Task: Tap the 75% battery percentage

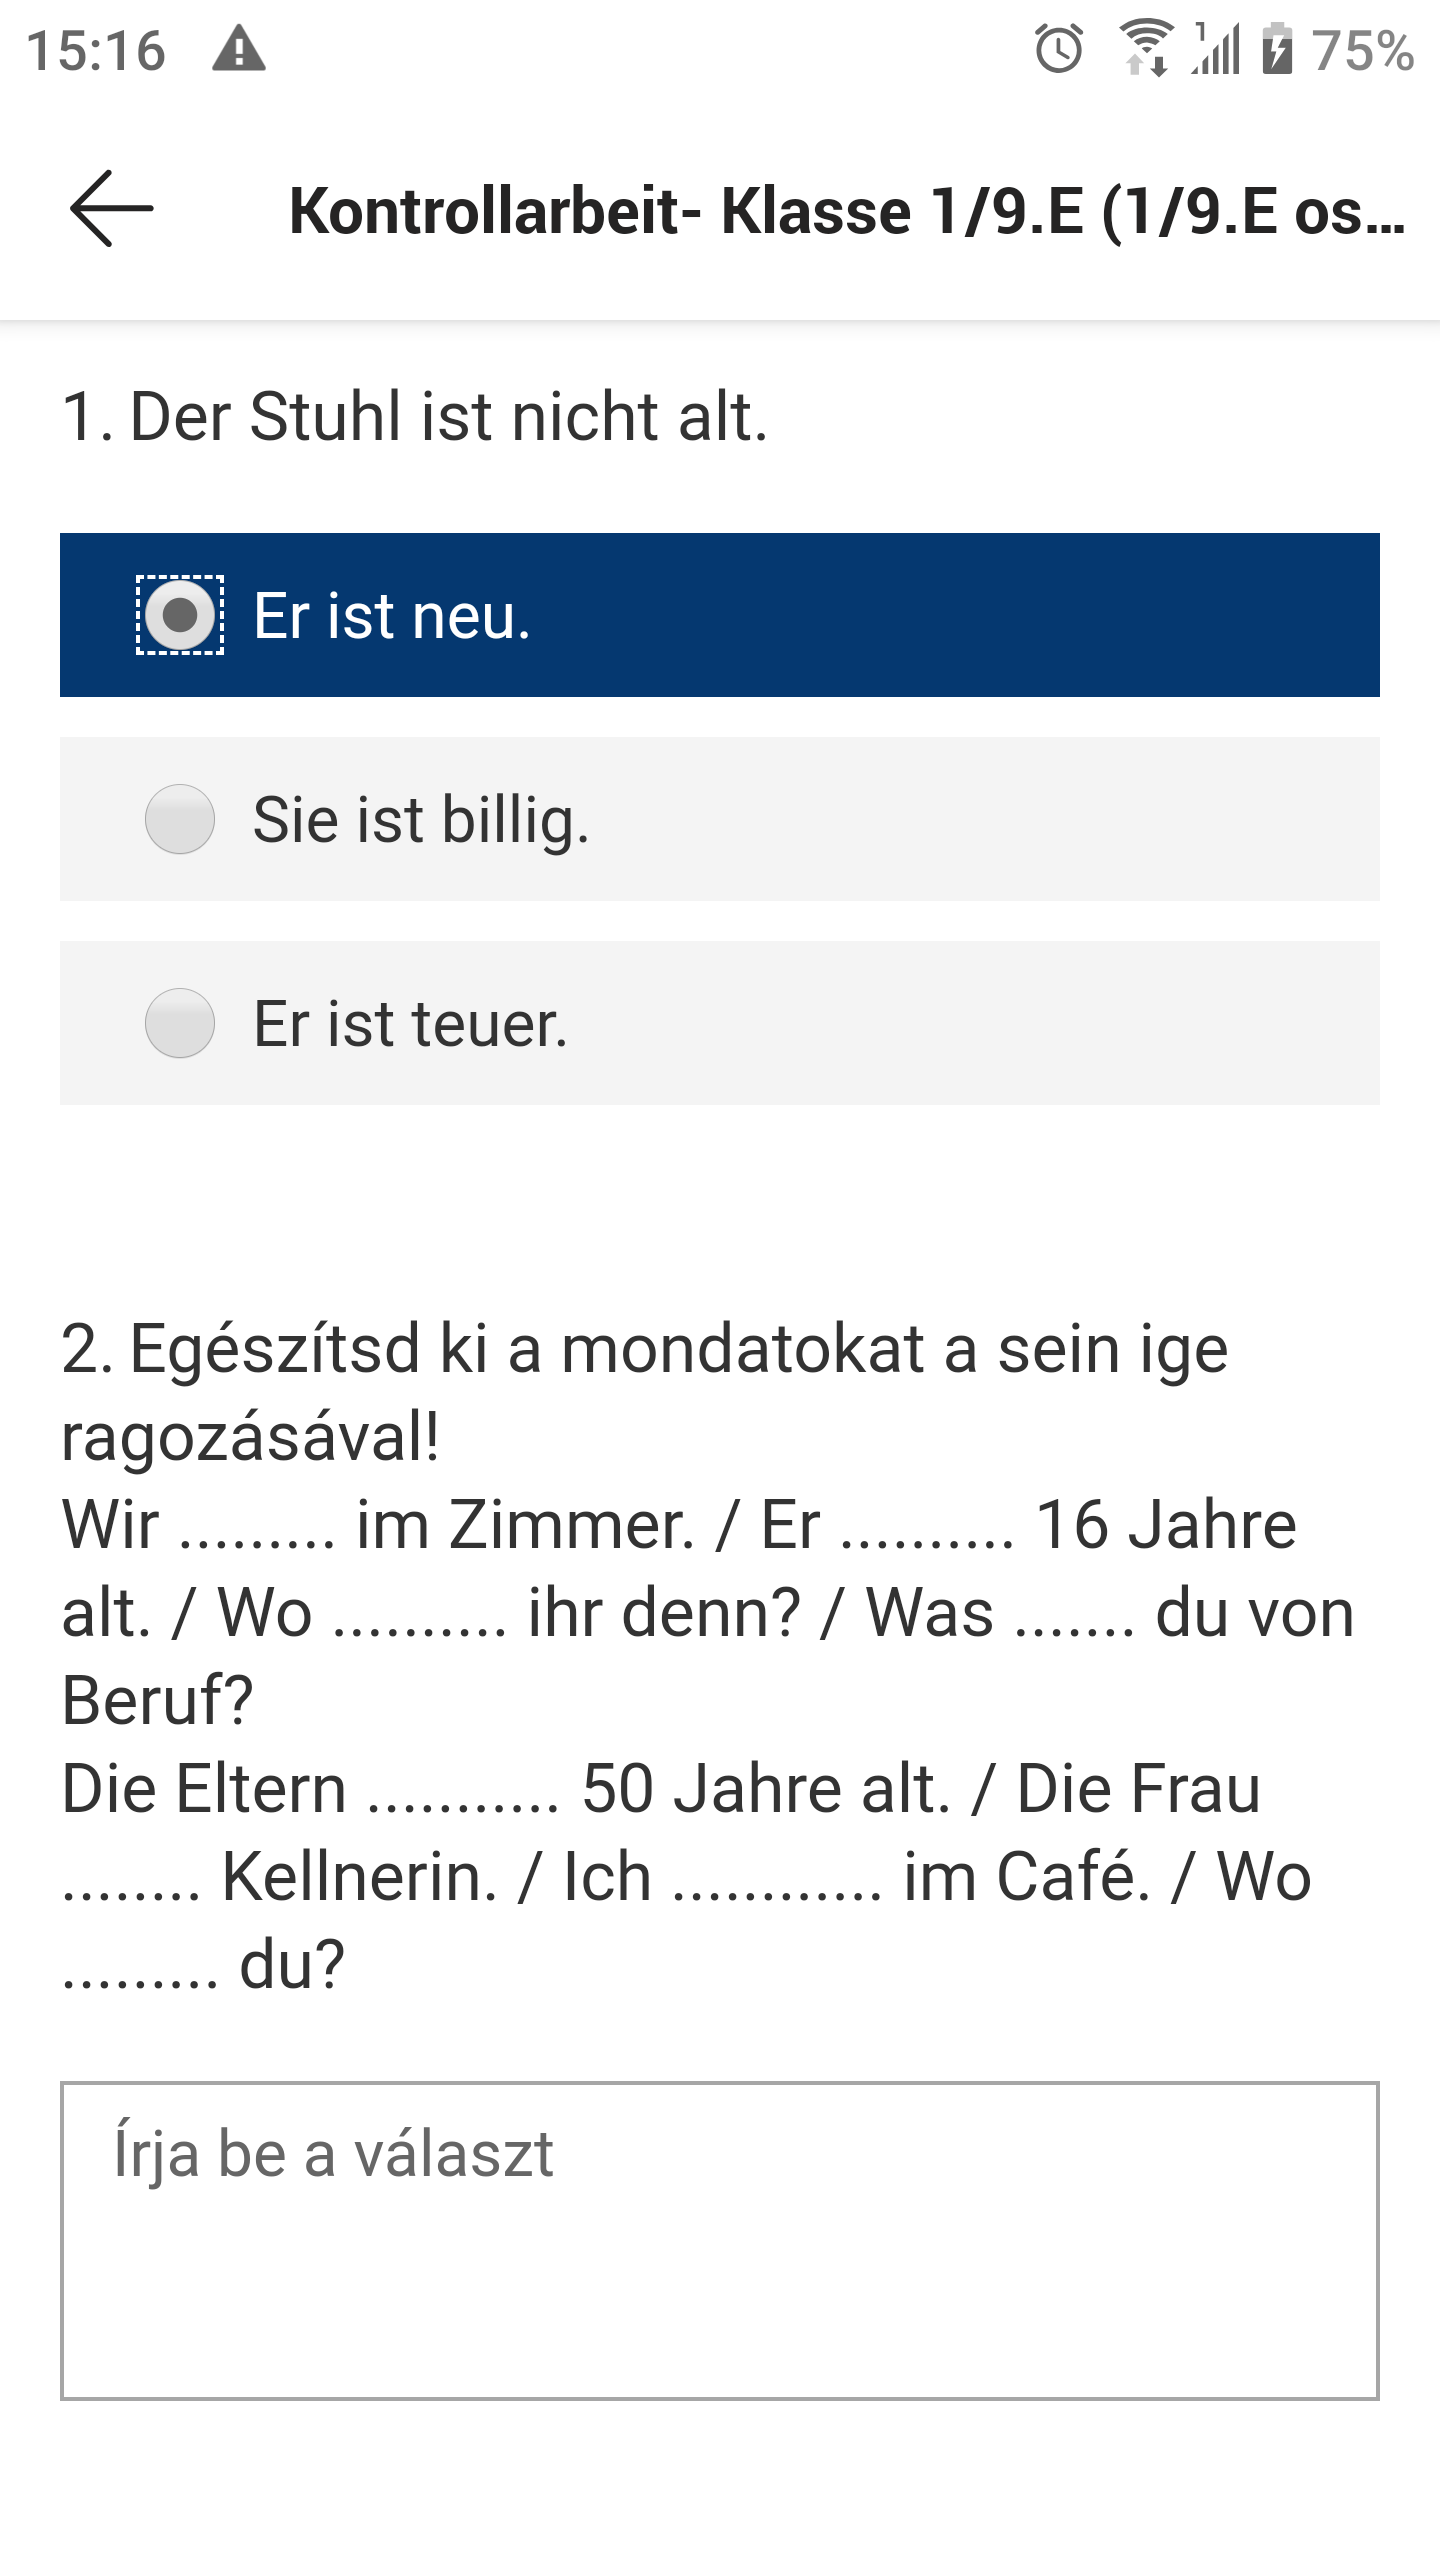Action: (x=1363, y=50)
